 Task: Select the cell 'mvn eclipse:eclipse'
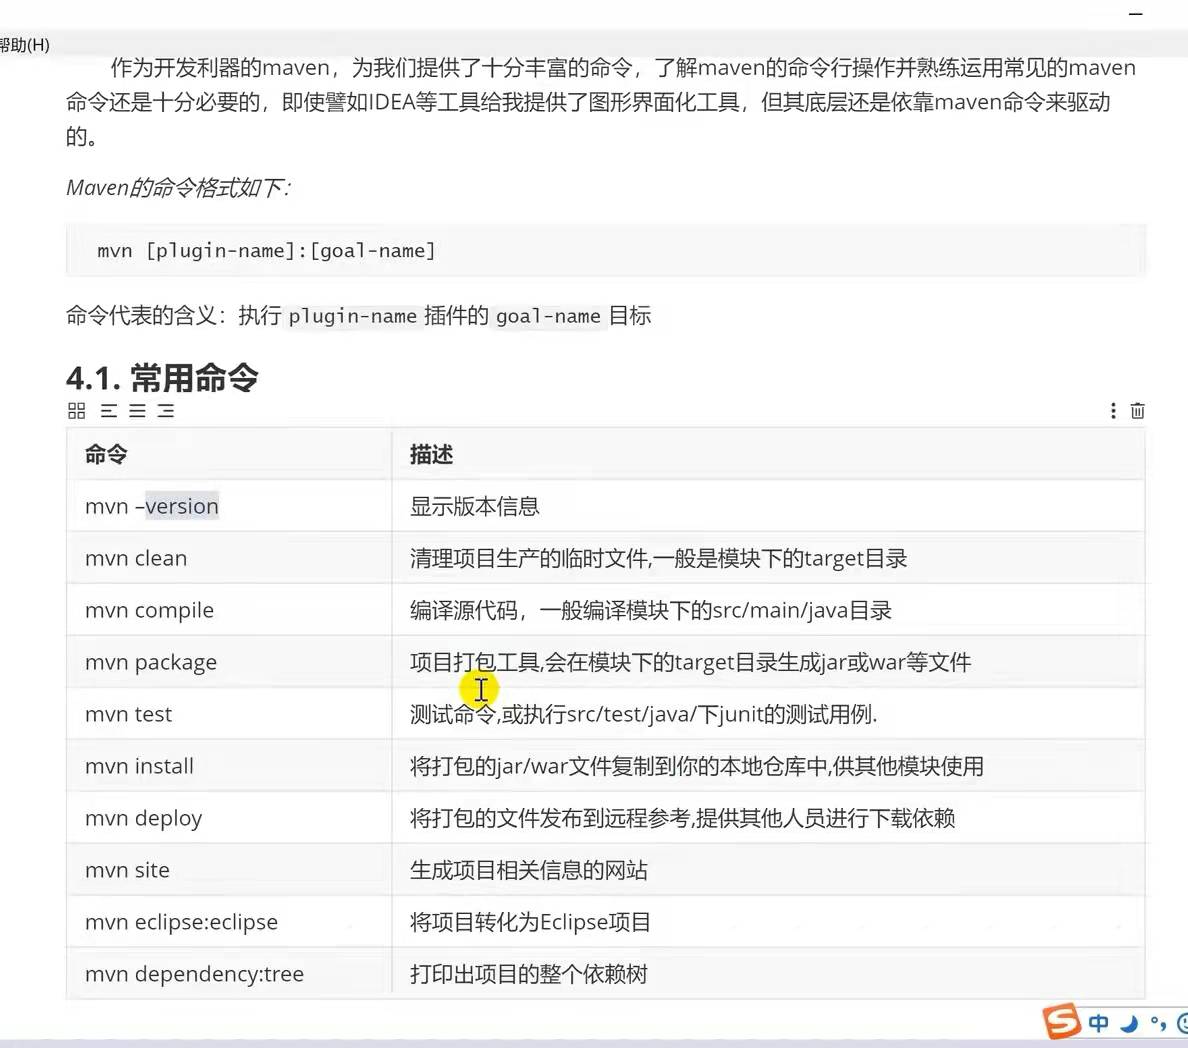pos(229,921)
